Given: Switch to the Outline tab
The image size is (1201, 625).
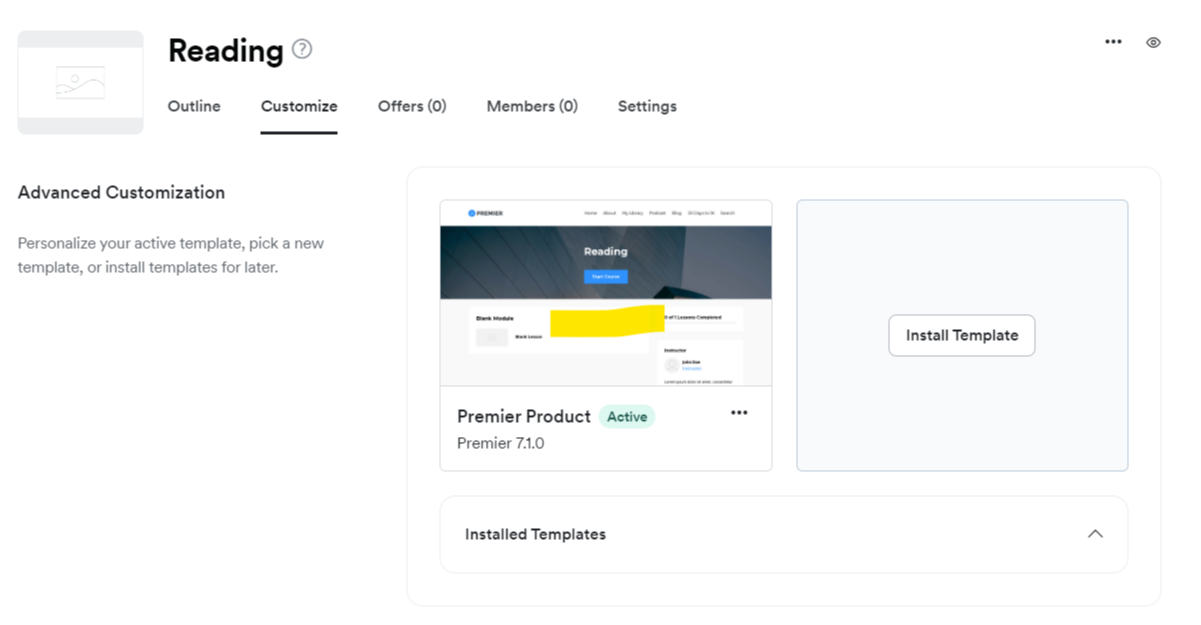Looking at the screenshot, I should [194, 106].
